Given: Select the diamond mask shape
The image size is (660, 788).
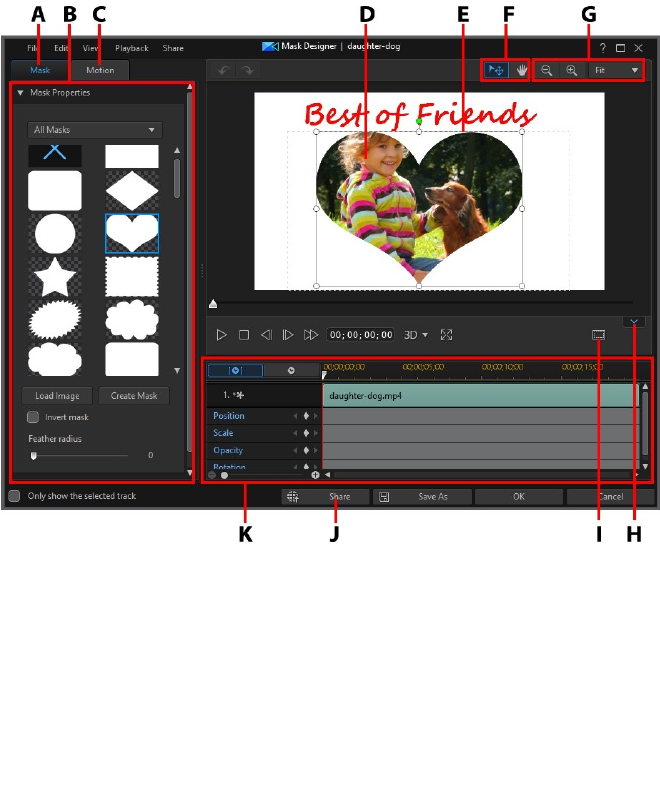Looking at the screenshot, I should coord(132,190).
